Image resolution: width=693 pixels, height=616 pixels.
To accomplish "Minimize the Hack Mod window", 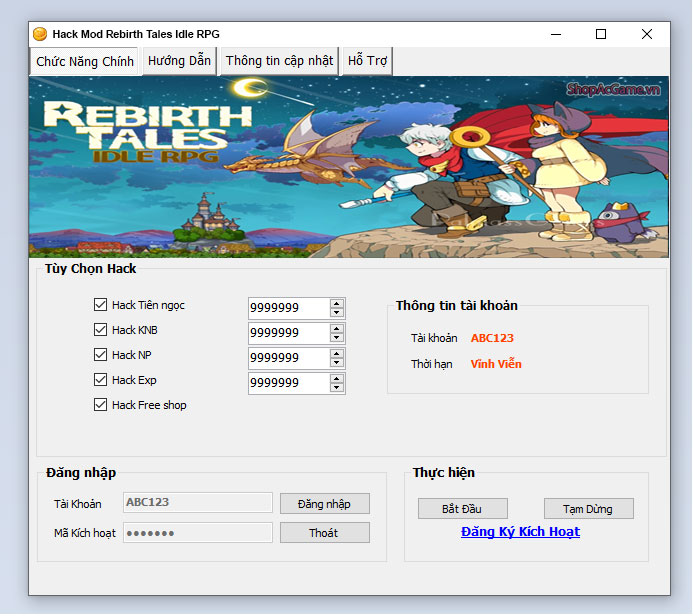I will 556,34.
